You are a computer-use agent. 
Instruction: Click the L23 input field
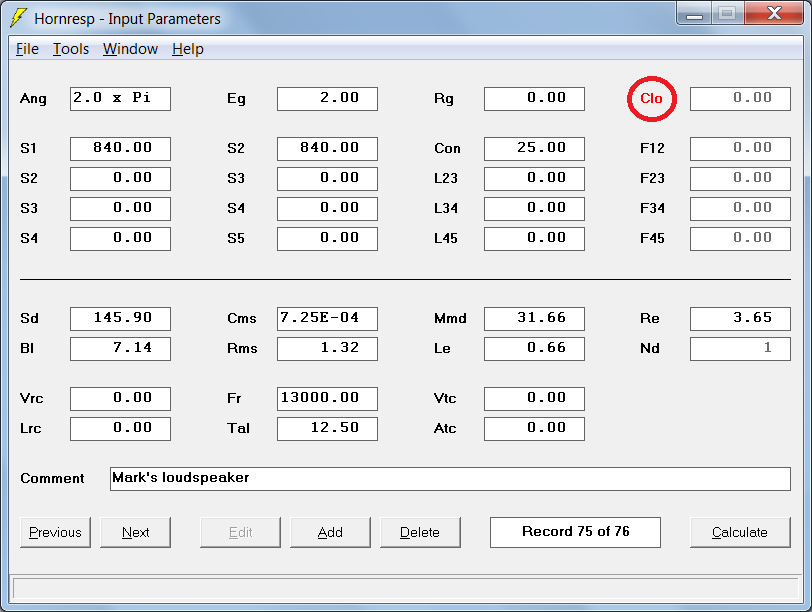pos(534,179)
